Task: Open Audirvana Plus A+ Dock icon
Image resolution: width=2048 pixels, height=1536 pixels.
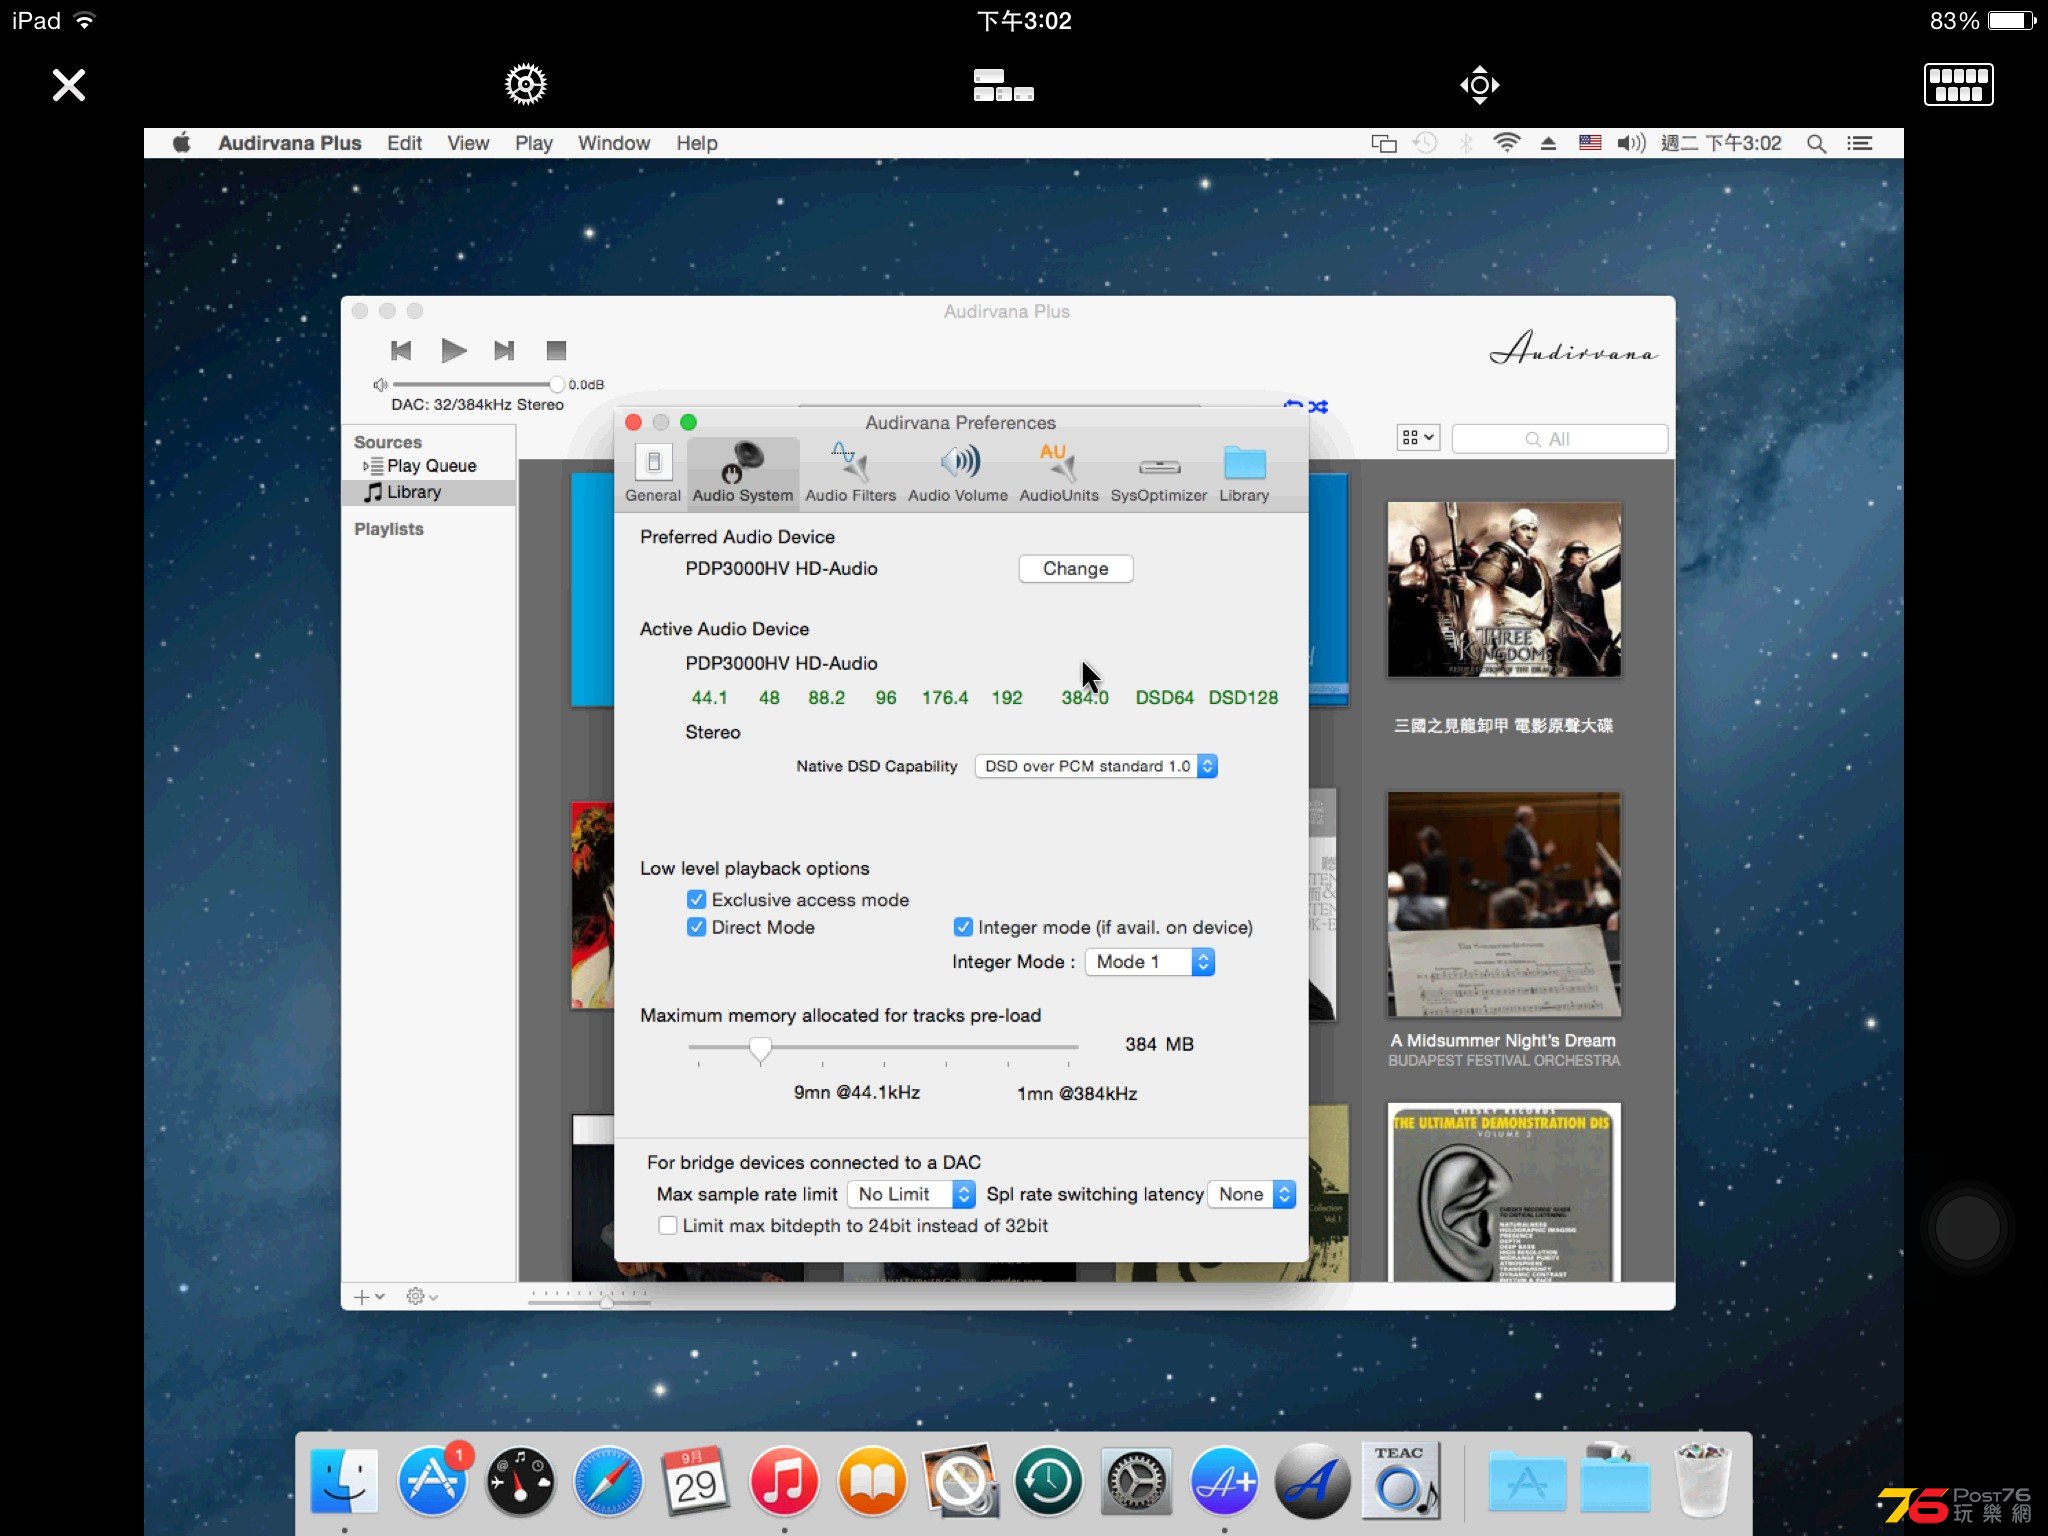Action: [x=1224, y=1481]
